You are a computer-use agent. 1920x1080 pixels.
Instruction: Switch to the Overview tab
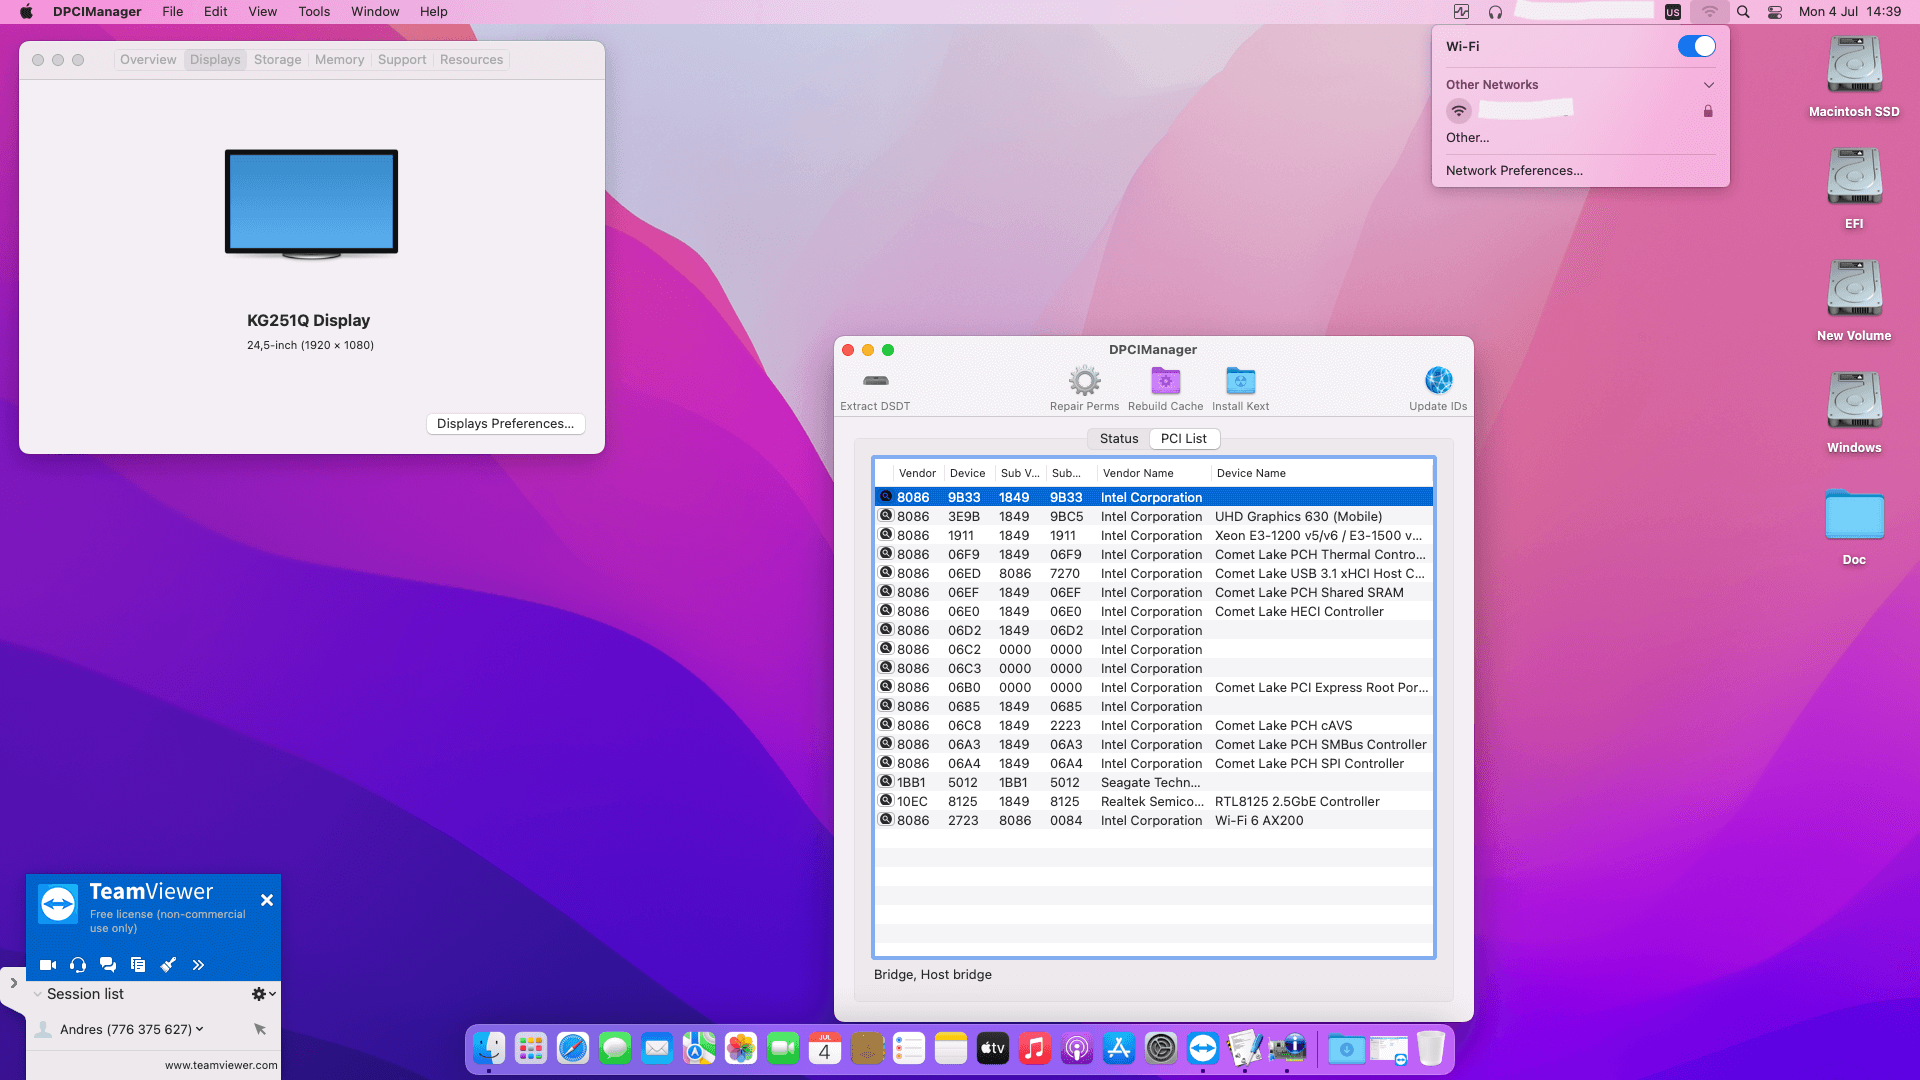coord(148,60)
